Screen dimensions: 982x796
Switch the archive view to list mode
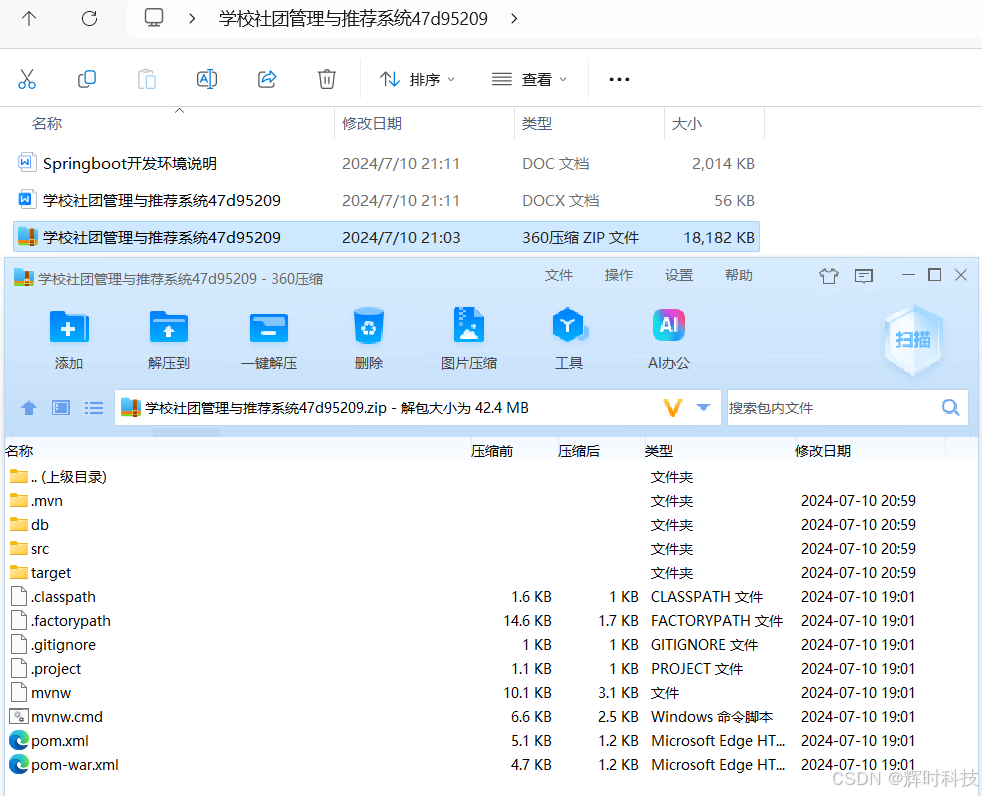pos(94,408)
